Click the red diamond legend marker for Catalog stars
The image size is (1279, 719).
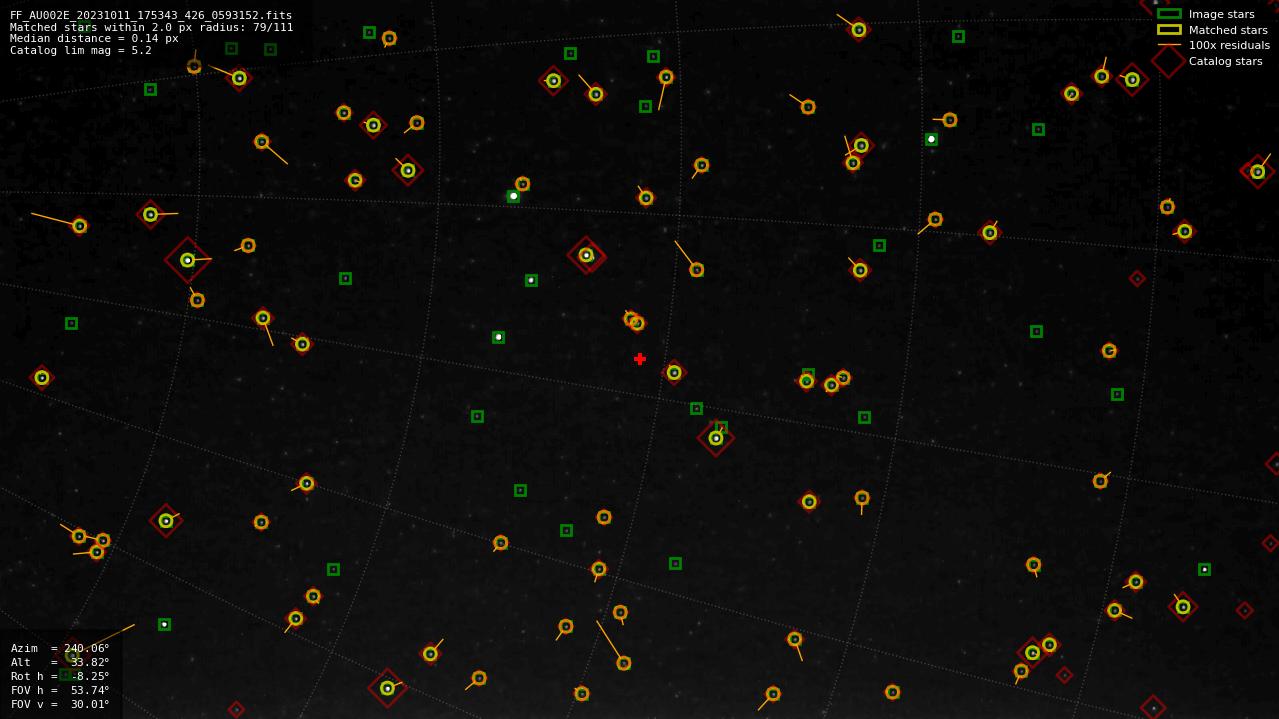(x=1169, y=61)
